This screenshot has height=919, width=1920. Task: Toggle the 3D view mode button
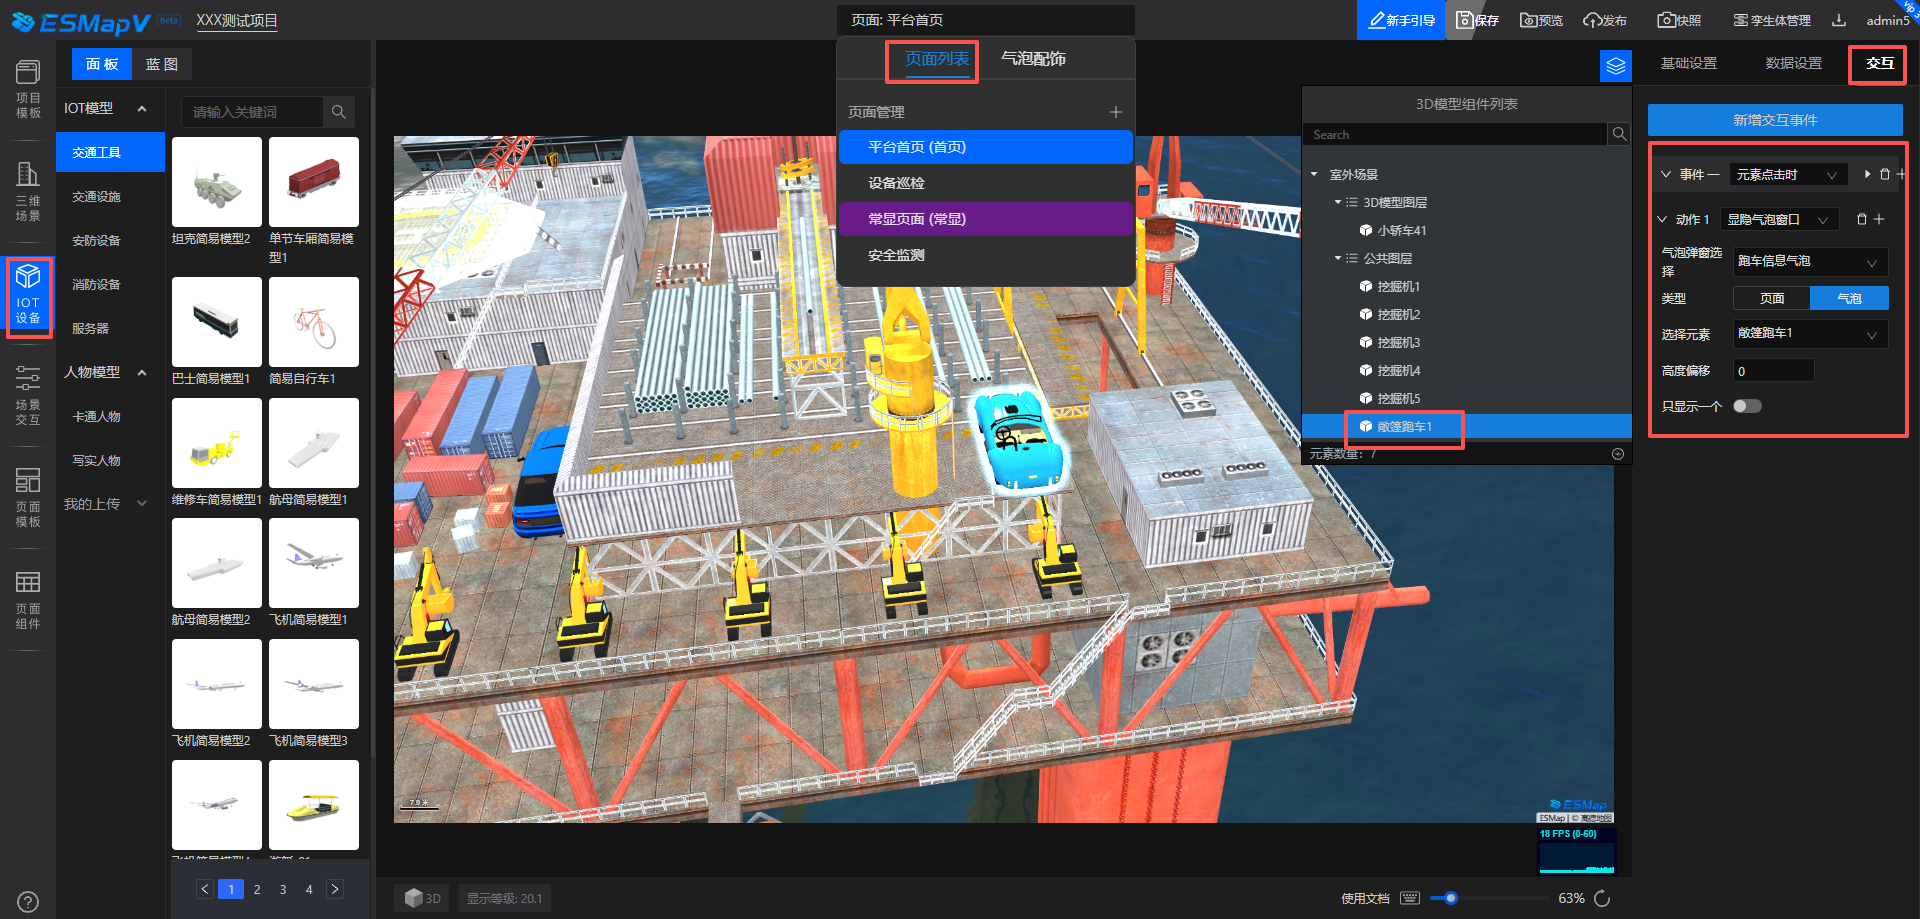click(422, 898)
